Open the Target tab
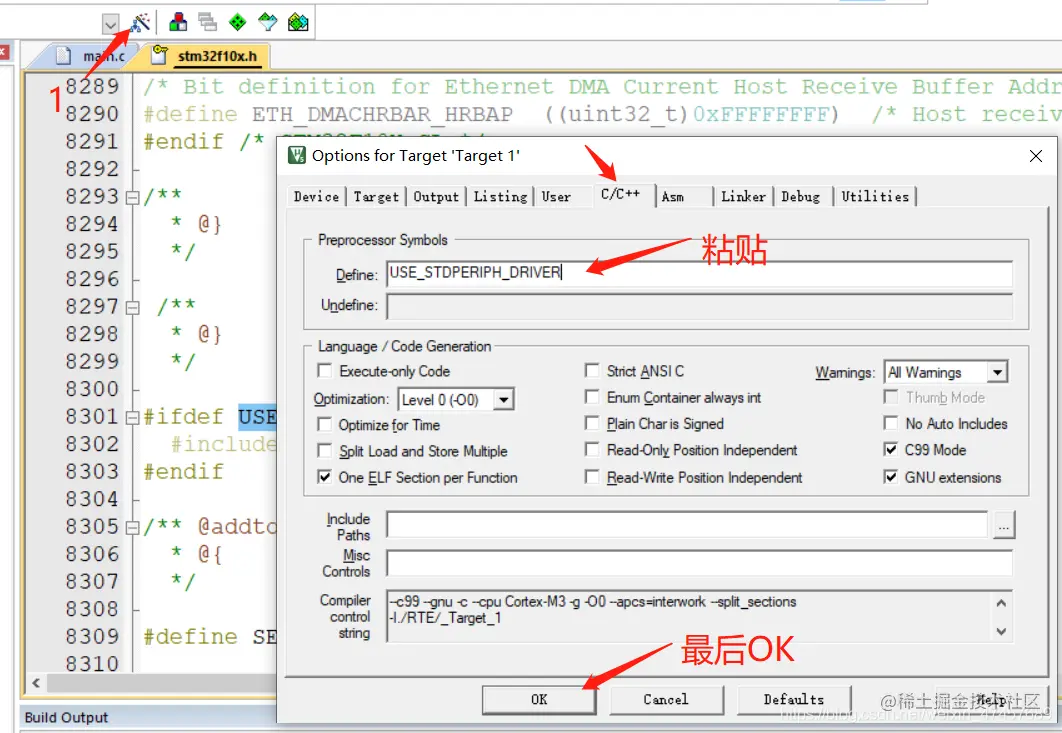This screenshot has width=1062, height=733. (376, 196)
